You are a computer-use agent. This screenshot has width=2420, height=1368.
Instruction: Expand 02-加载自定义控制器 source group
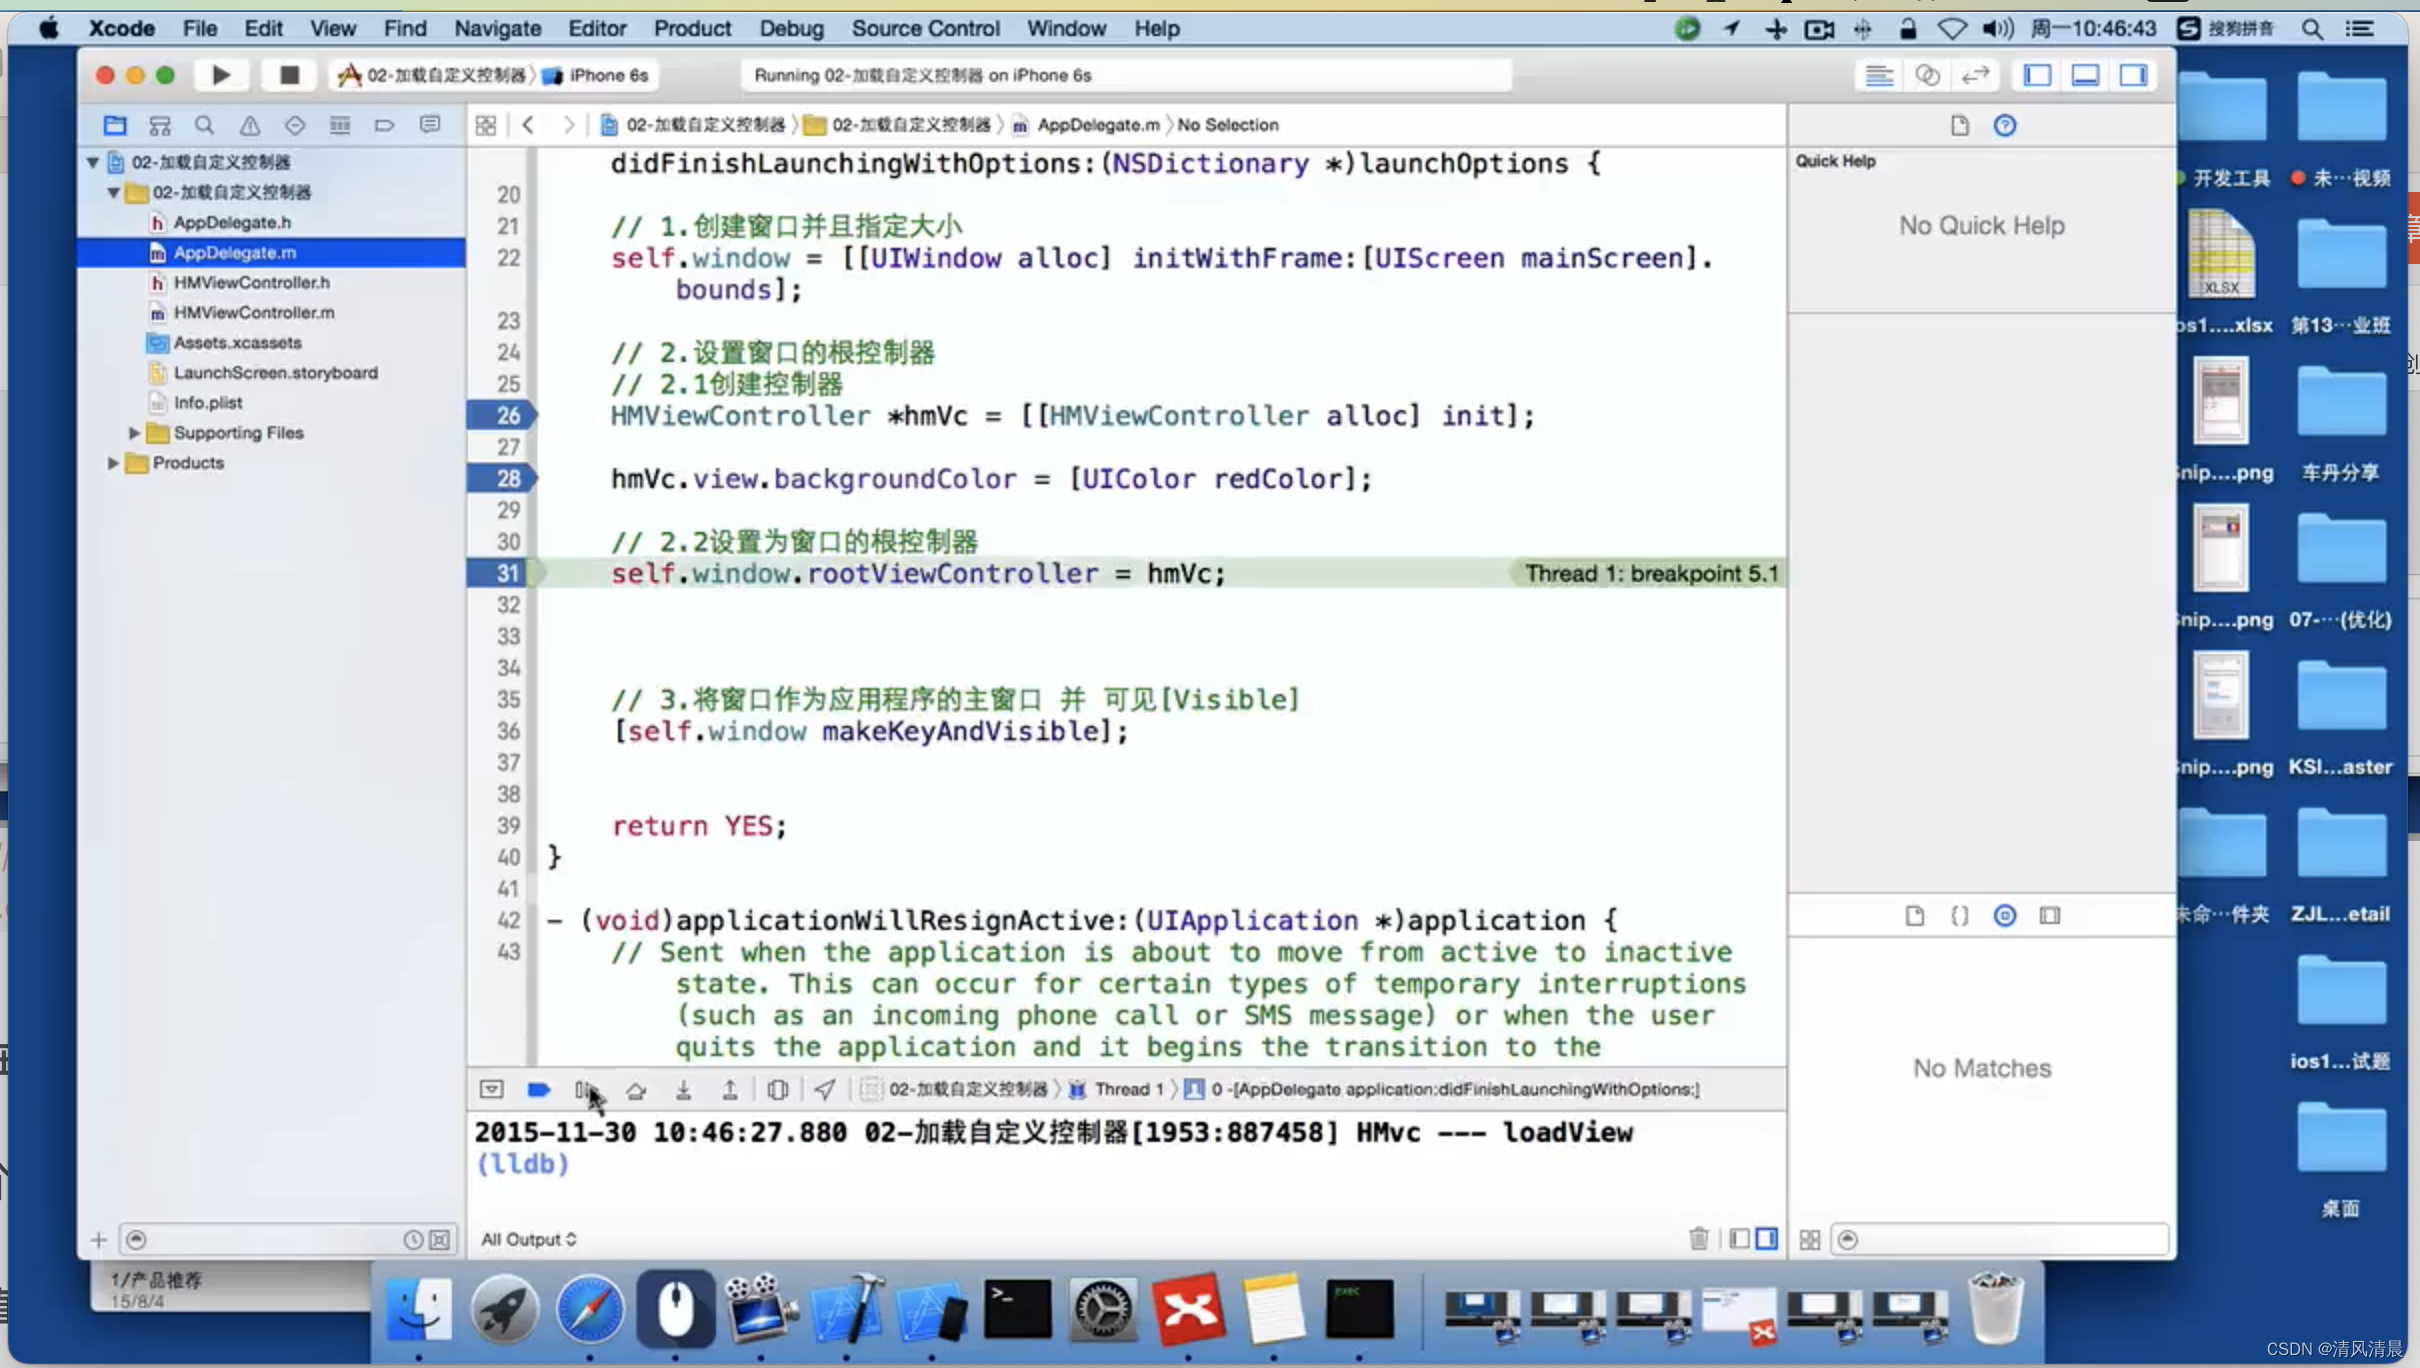click(x=113, y=191)
